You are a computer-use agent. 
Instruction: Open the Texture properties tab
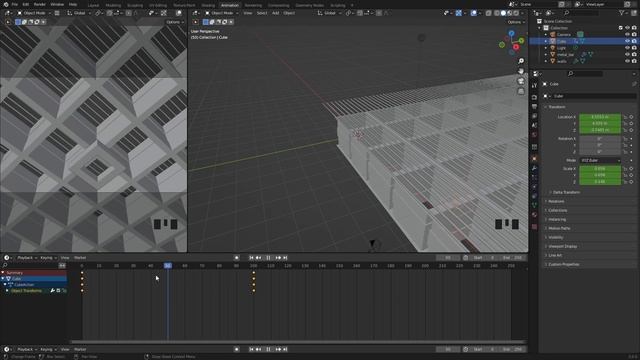tap(534, 227)
